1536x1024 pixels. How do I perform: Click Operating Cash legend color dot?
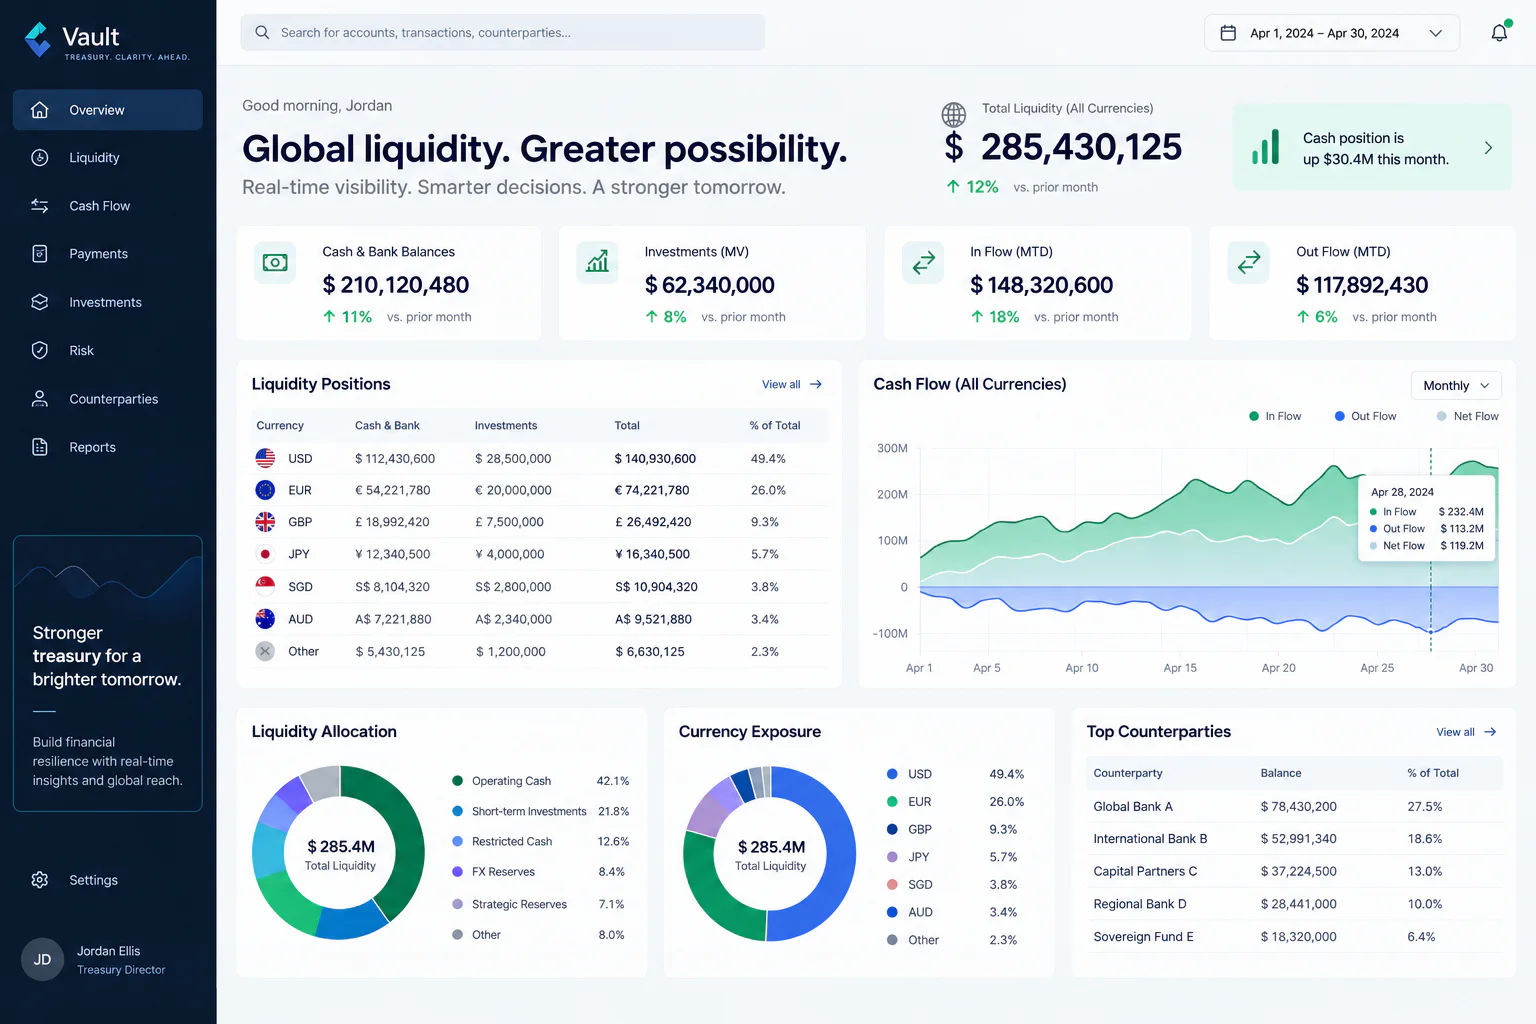457,781
